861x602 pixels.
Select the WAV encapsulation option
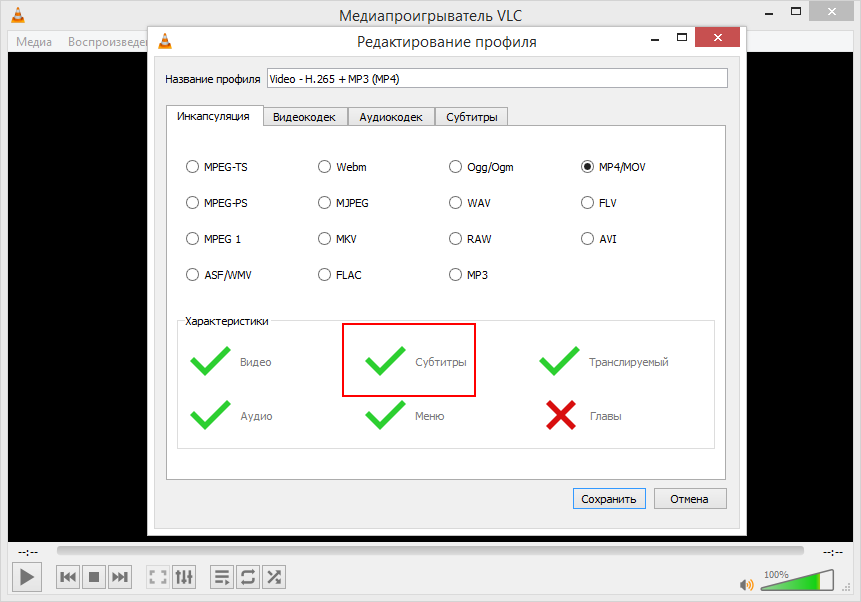[470, 203]
